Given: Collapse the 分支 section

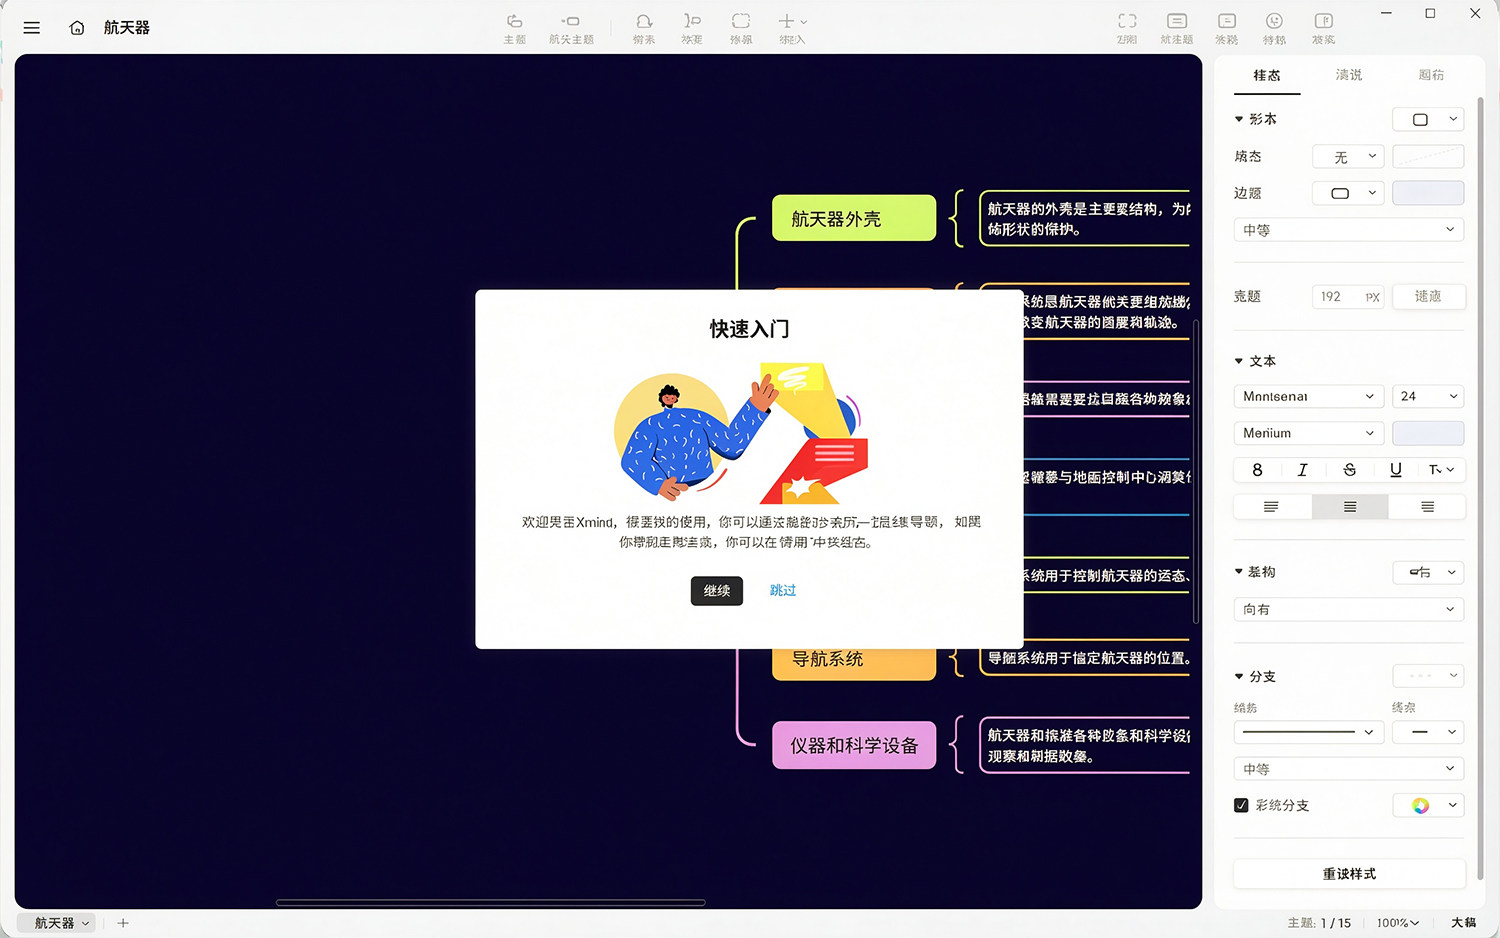Looking at the screenshot, I should coord(1239,677).
